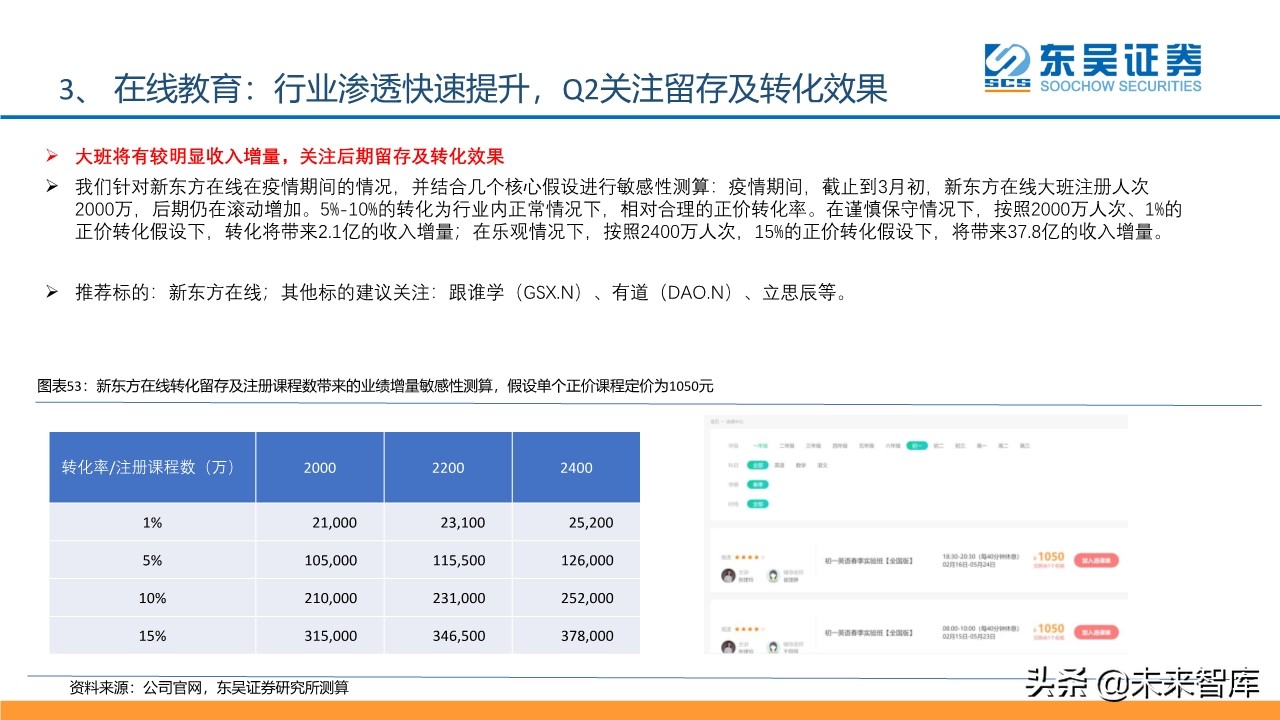Click the main teacher avatar of the 18:30 course

pos(728,576)
